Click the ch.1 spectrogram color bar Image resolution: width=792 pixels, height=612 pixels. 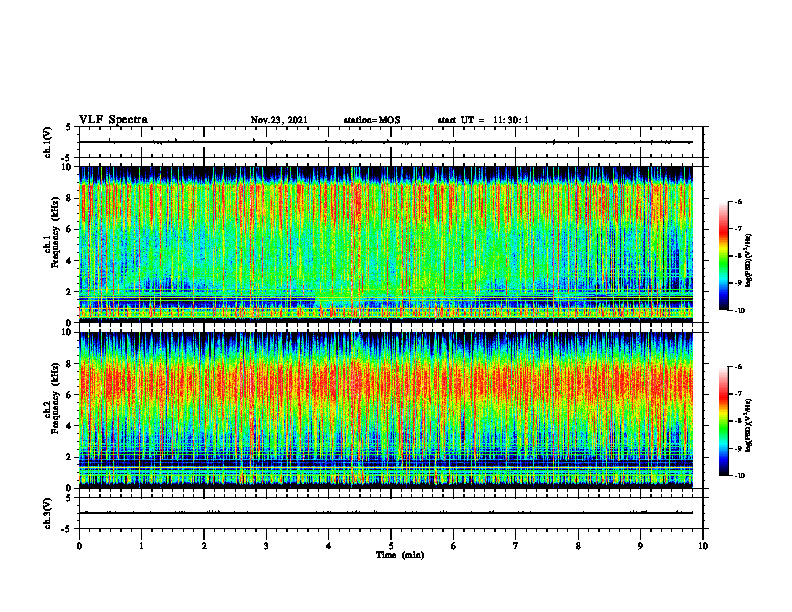pos(723,256)
